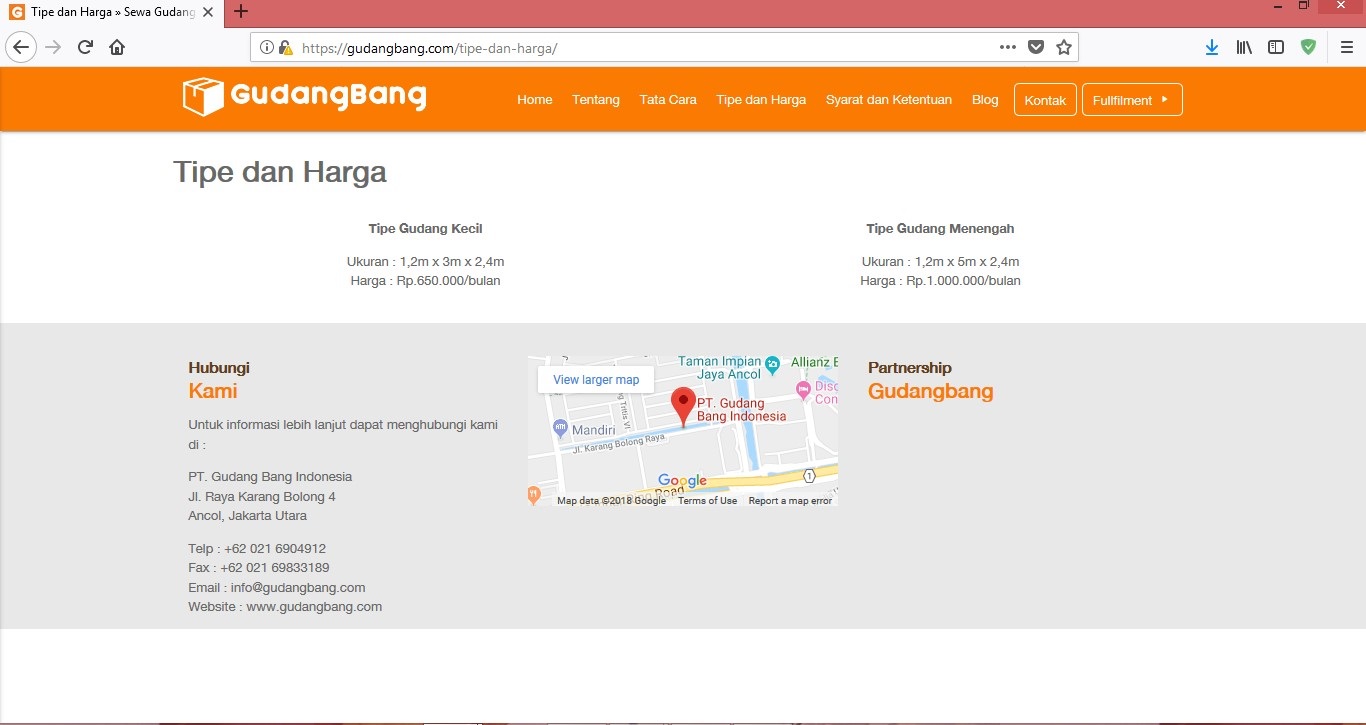1366x725 pixels.
Task: Open the Tata Cara menu item
Action: tap(668, 100)
